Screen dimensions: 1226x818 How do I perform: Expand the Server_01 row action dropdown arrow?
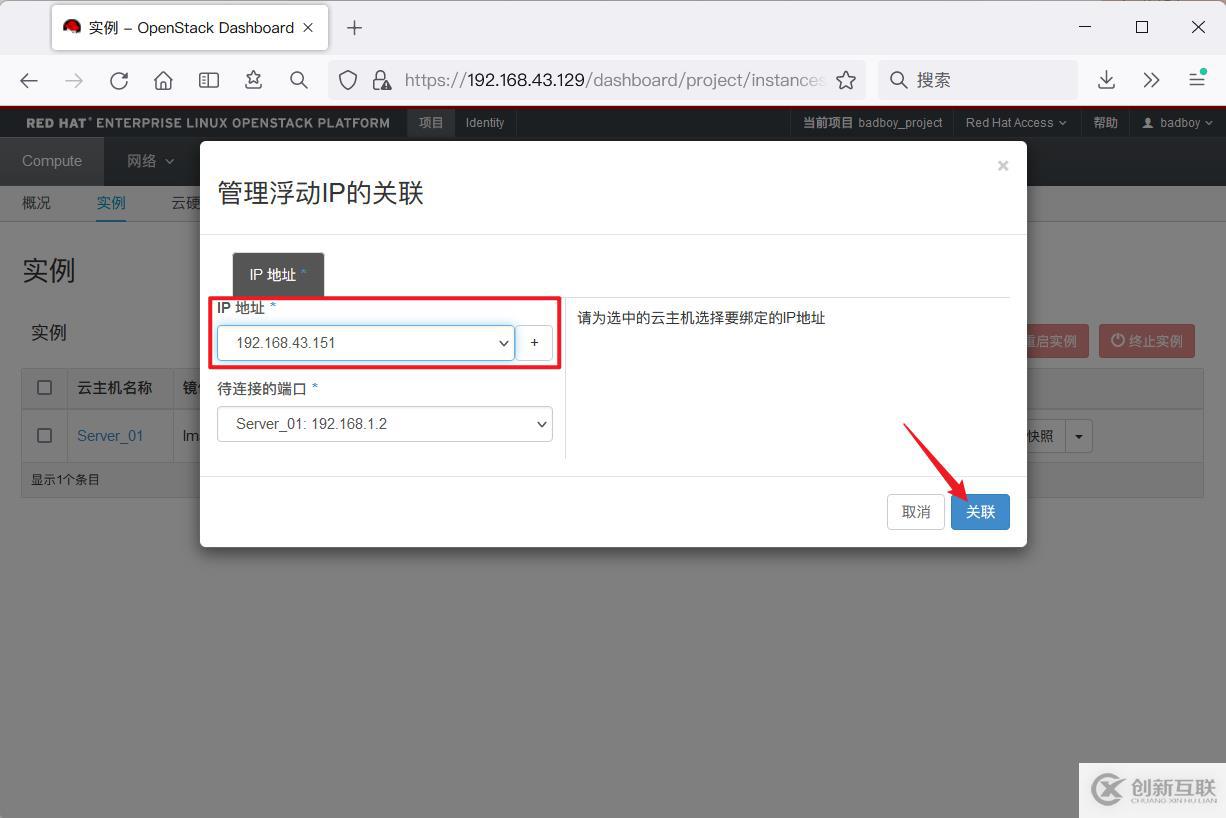click(x=1078, y=436)
